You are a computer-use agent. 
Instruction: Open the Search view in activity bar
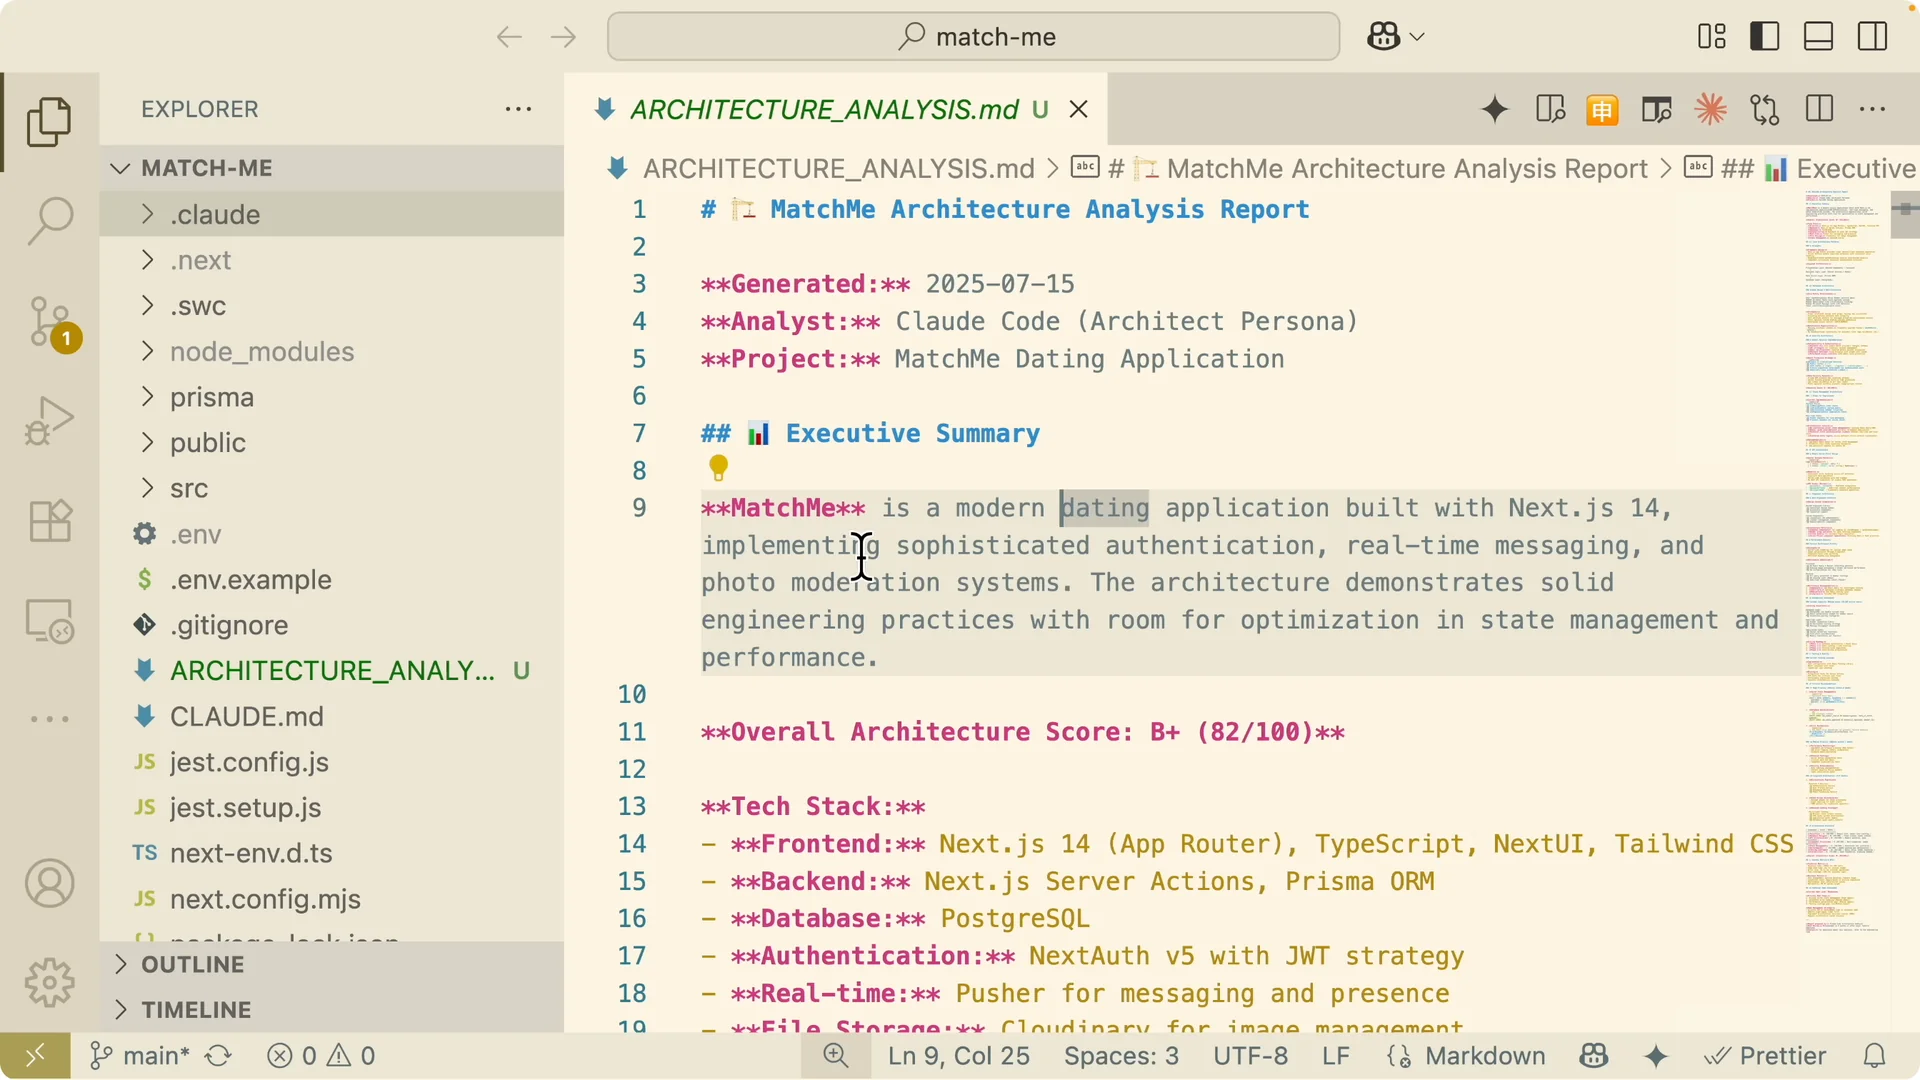[49, 220]
